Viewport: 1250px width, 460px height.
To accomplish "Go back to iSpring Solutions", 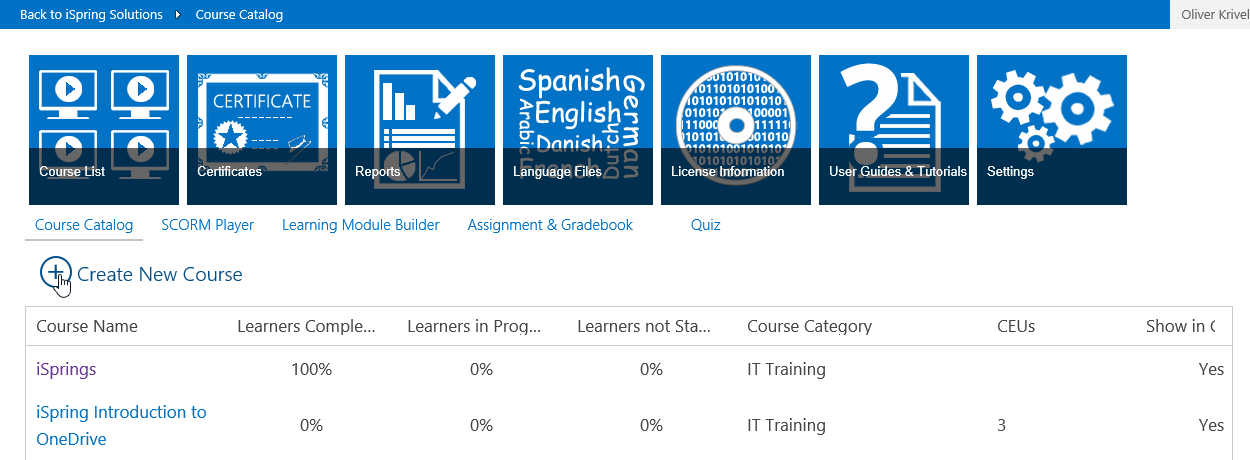I will coord(91,14).
